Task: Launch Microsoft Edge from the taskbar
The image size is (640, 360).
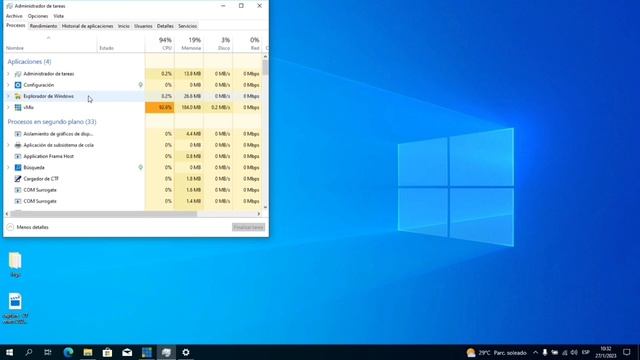Action: point(68,352)
